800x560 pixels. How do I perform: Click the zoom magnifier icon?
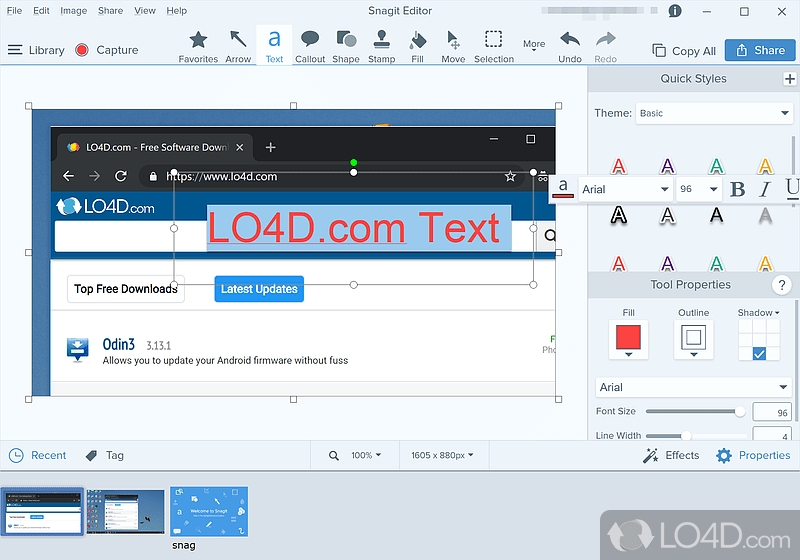point(334,455)
